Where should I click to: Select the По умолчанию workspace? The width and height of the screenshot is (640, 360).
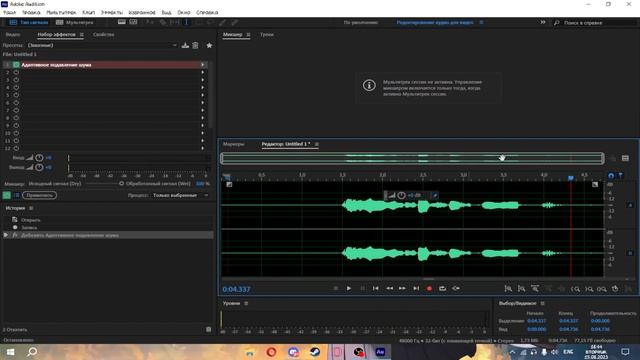(x=360, y=22)
